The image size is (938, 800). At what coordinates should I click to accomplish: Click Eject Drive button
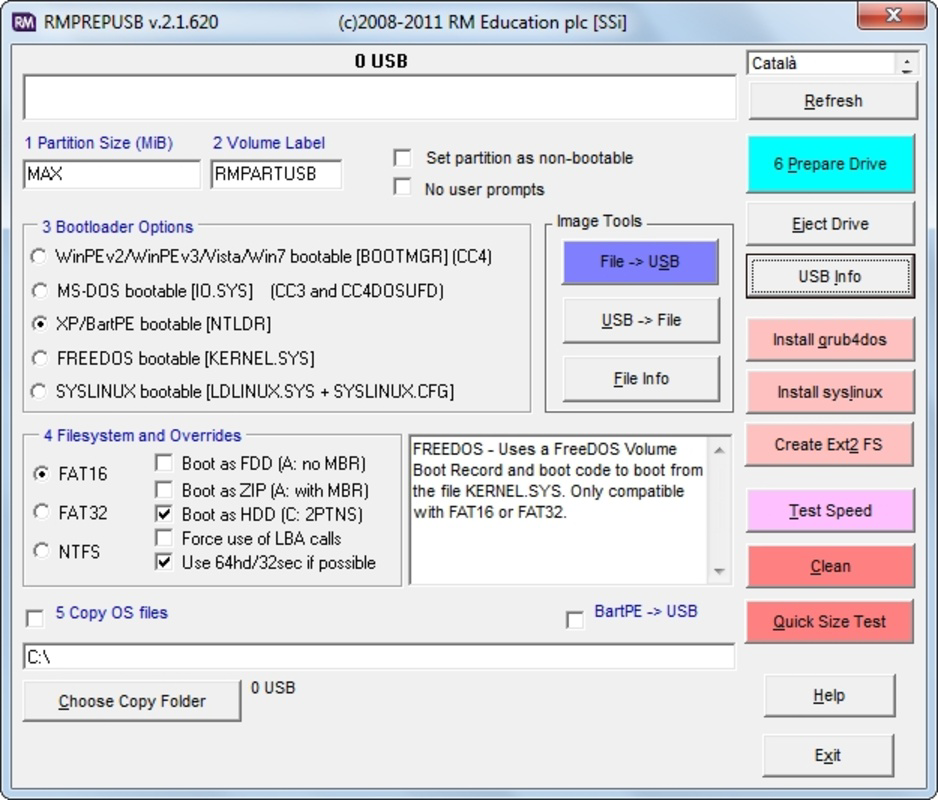click(x=830, y=224)
